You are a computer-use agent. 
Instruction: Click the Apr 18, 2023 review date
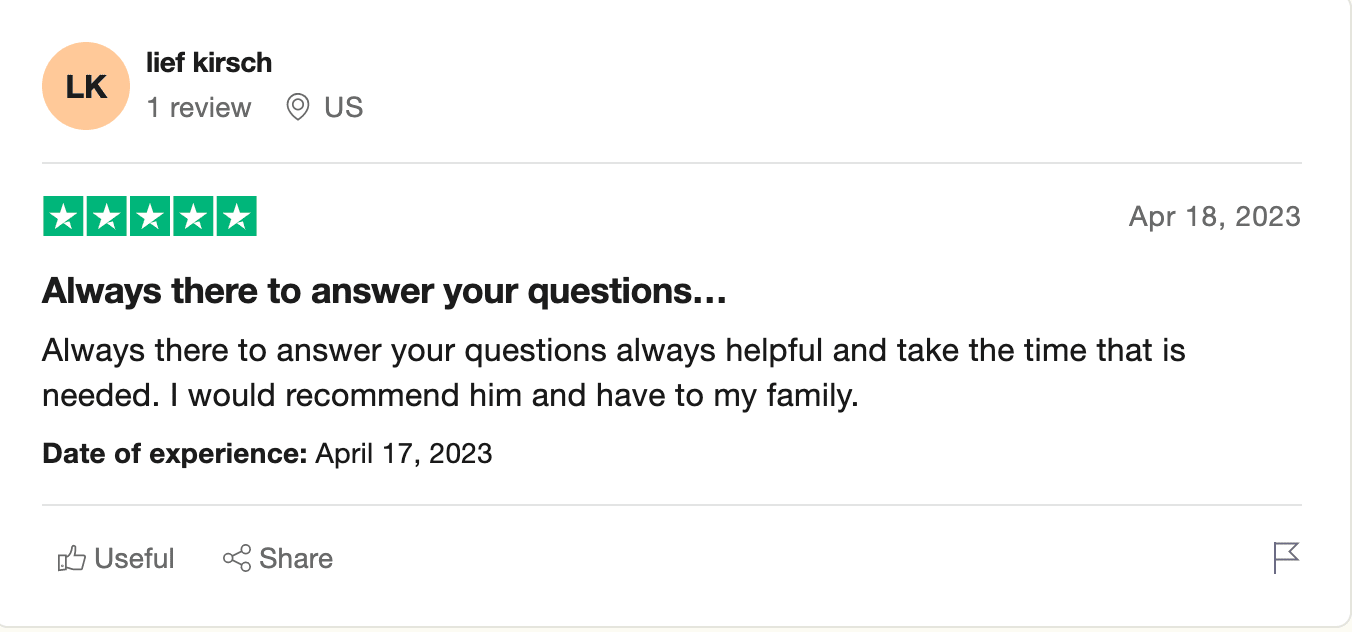click(x=1215, y=216)
